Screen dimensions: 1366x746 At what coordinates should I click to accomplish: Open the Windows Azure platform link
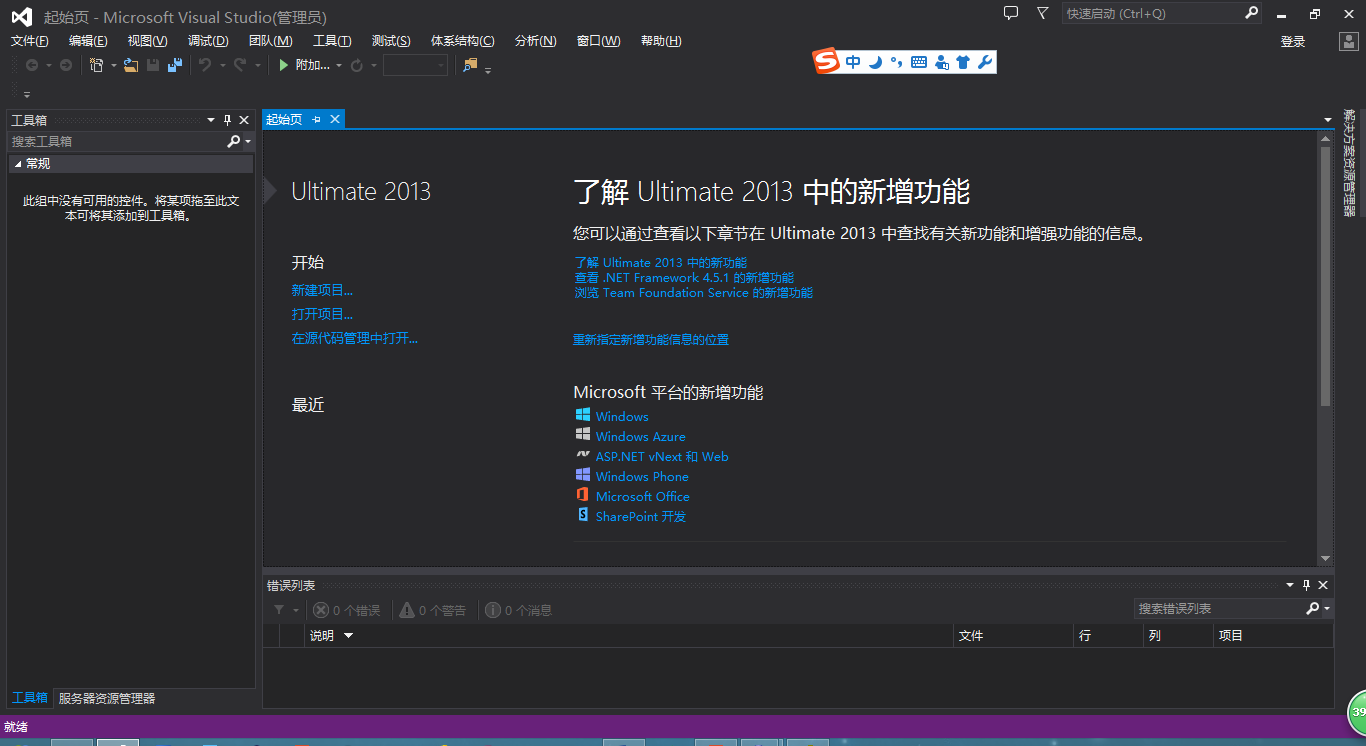(x=641, y=437)
